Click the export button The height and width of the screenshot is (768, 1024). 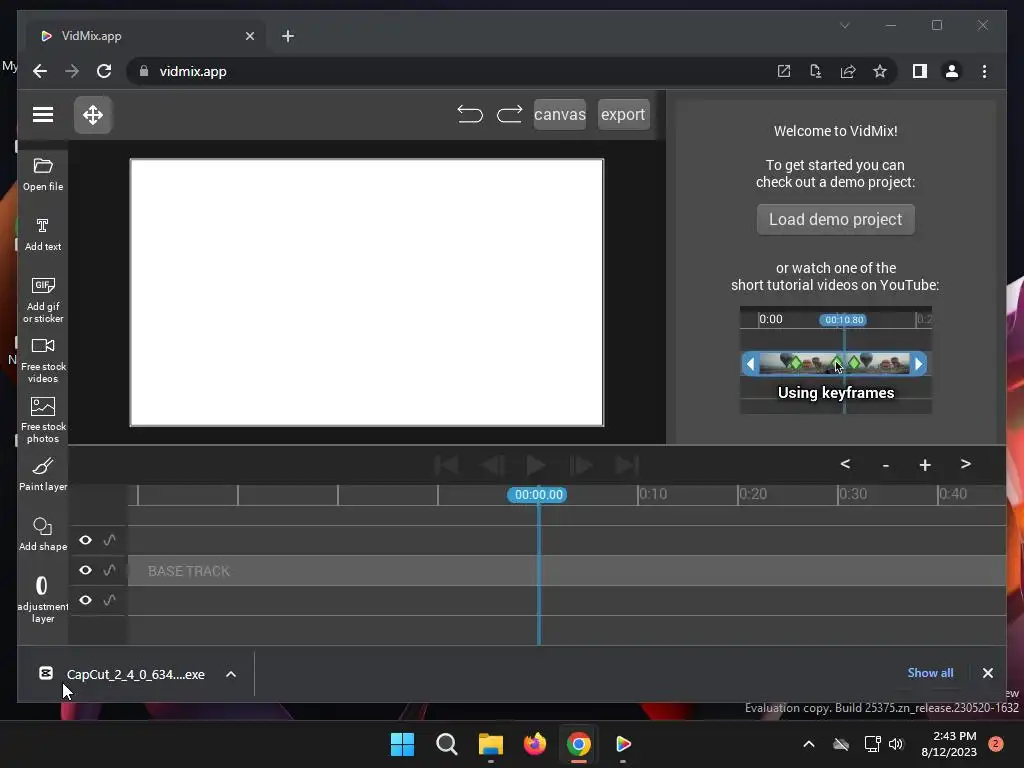coord(623,114)
